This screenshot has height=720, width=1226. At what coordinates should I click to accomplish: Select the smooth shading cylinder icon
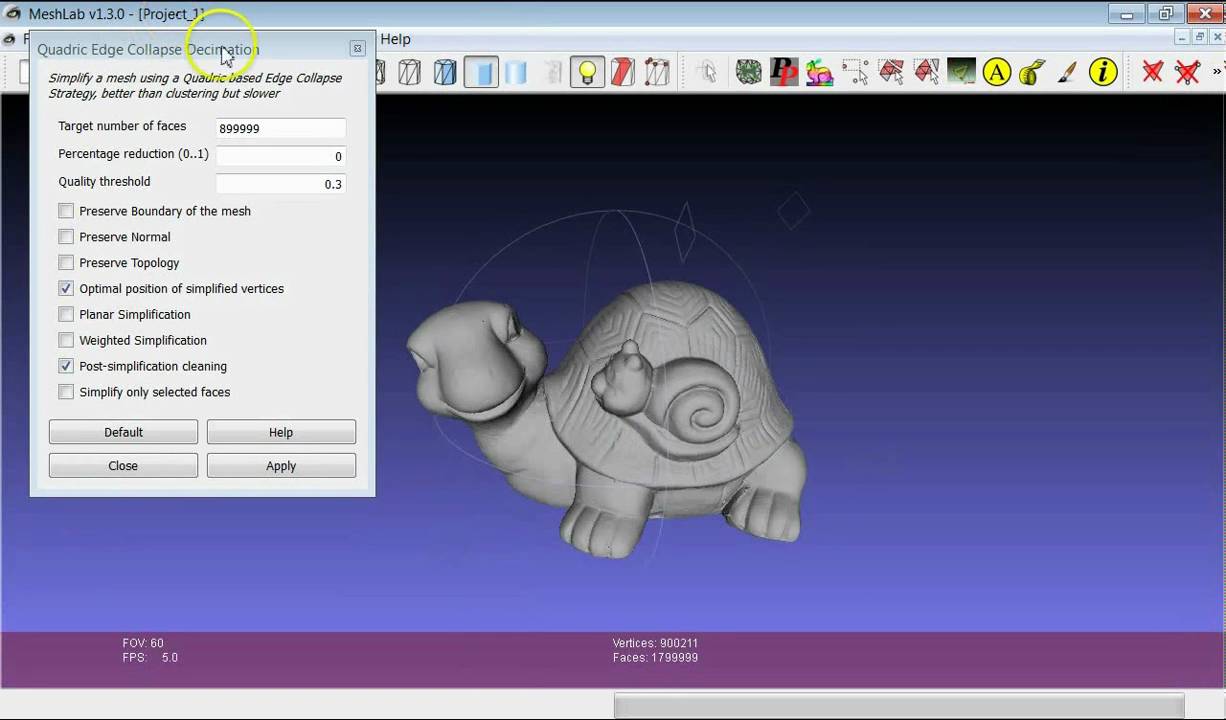(x=516, y=72)
